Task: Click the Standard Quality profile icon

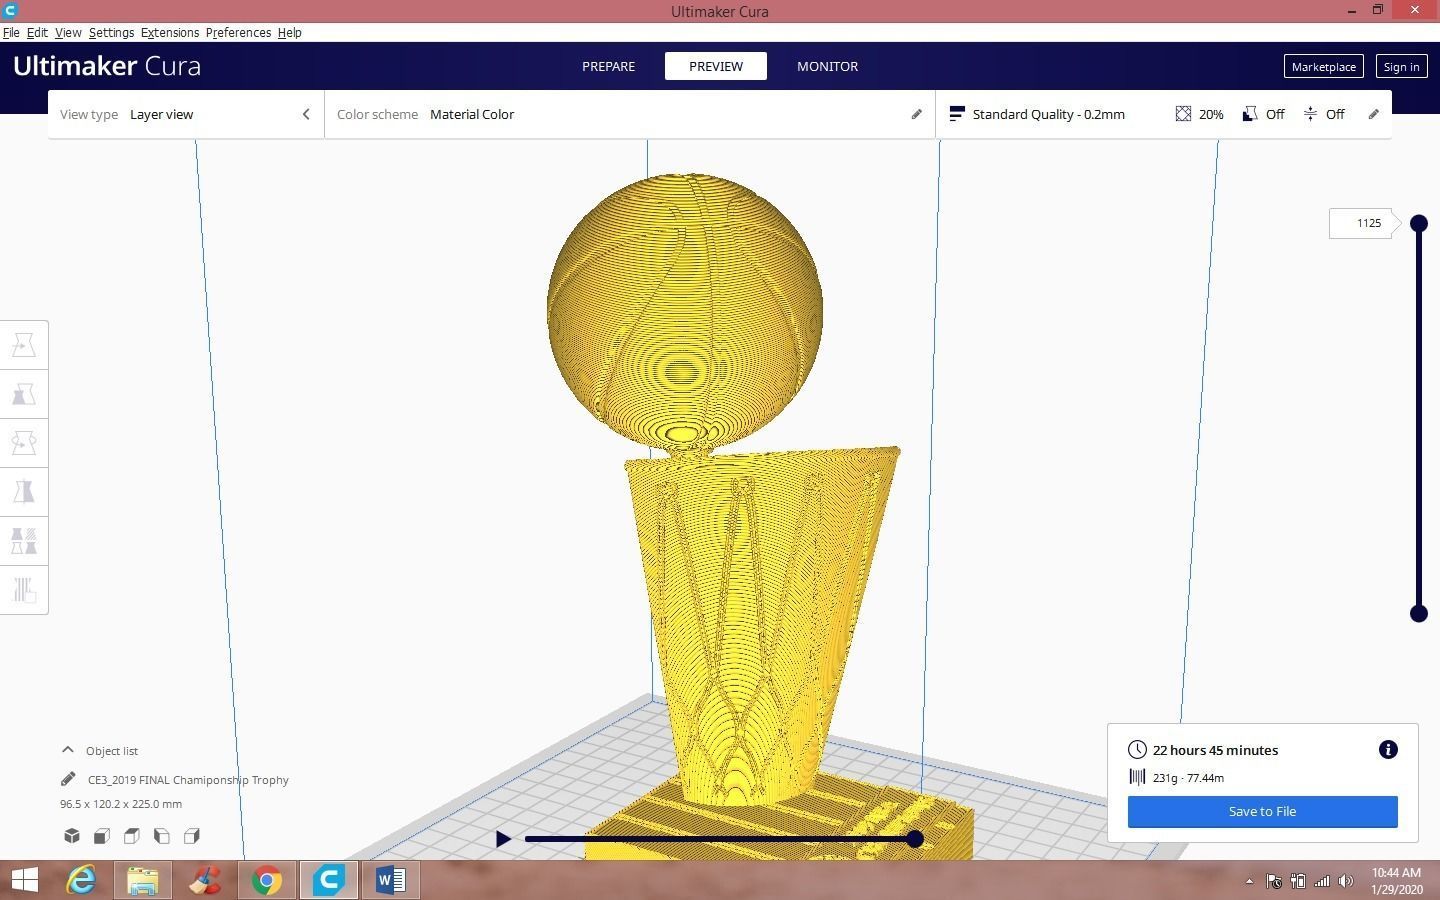Action: point(956,114)
